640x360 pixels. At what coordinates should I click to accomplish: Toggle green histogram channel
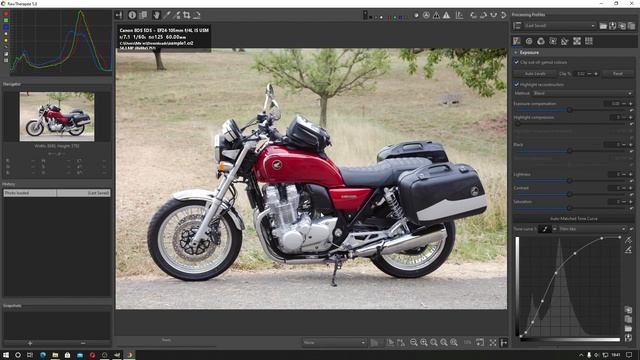coord(6,20)
